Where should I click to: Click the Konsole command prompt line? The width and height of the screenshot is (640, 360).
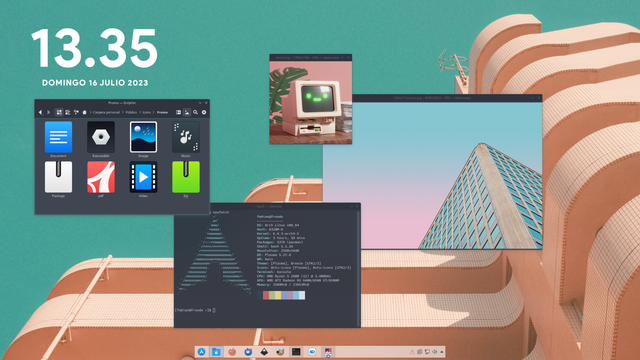point(195,310)
